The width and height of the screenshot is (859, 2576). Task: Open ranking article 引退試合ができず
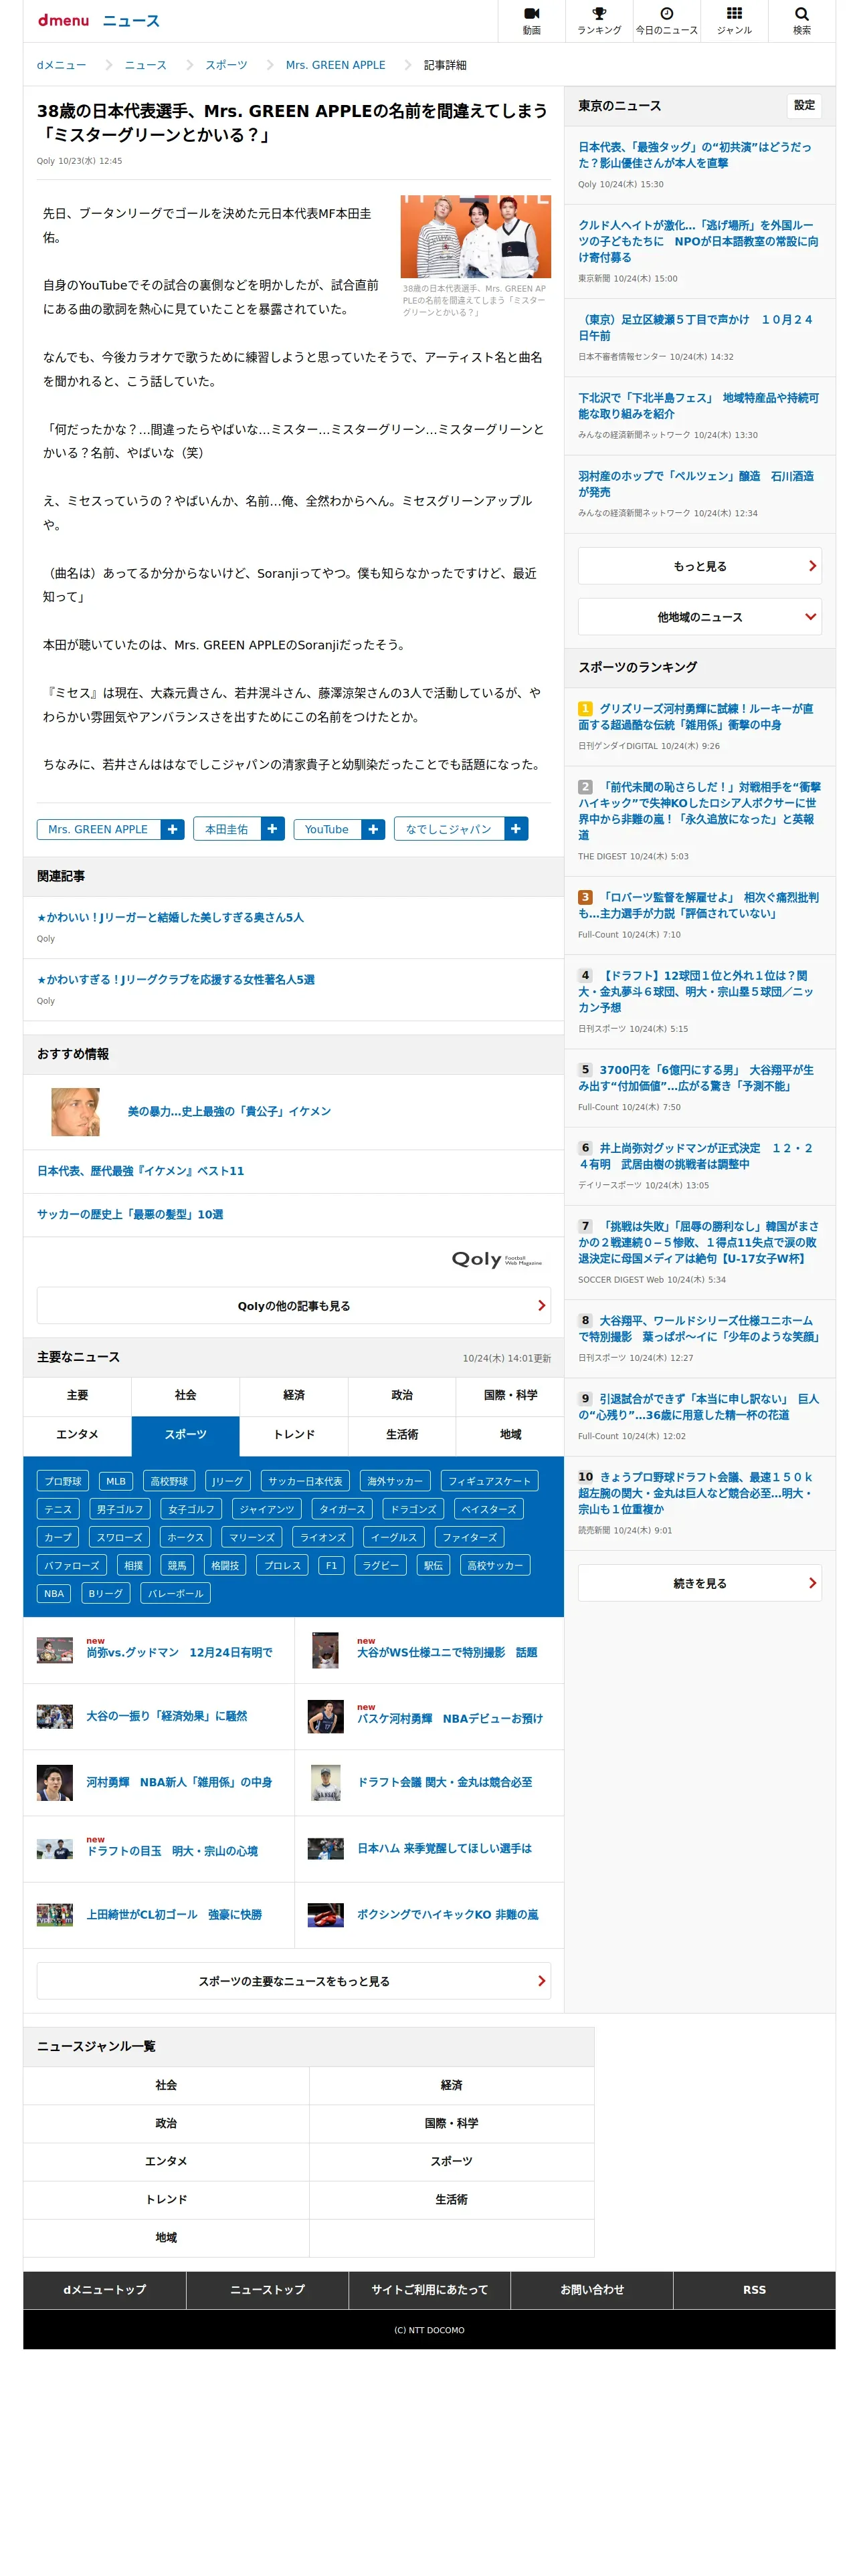coord(698,1406)
